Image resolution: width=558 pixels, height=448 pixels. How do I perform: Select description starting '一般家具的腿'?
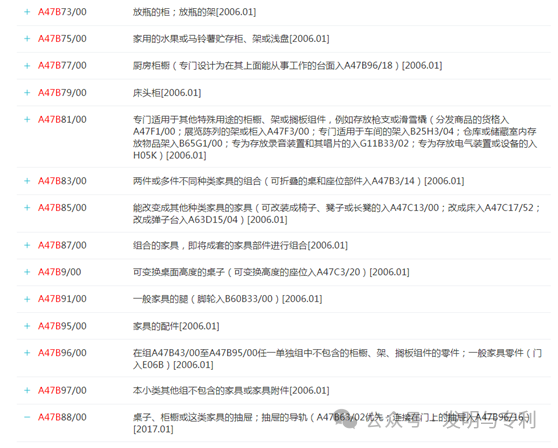pyautogui.click(x=227, y=299)
